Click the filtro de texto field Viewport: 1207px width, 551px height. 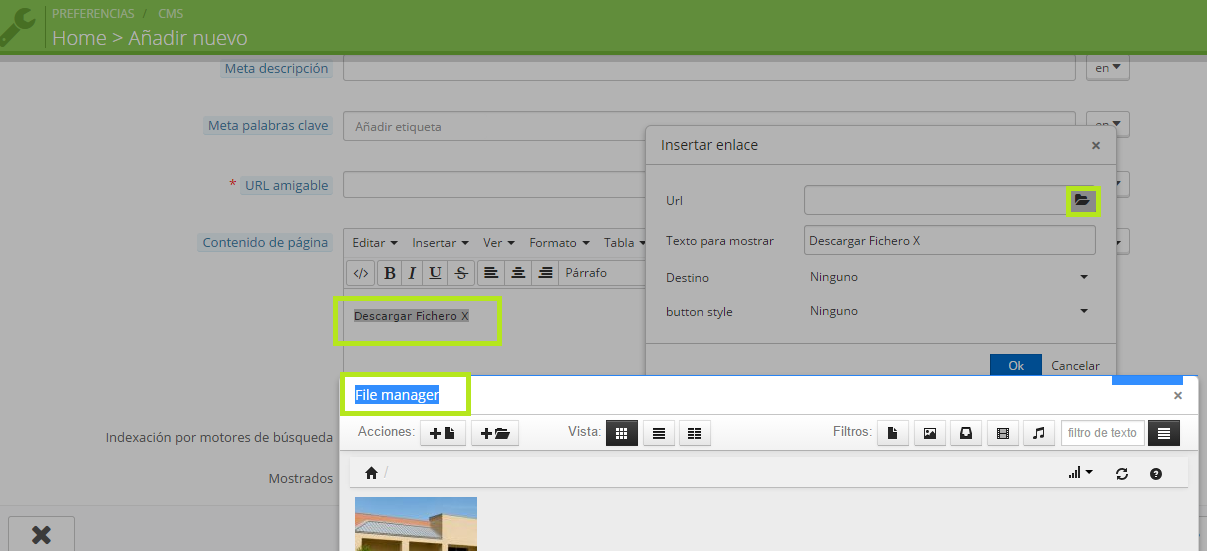pos(1102,433)
